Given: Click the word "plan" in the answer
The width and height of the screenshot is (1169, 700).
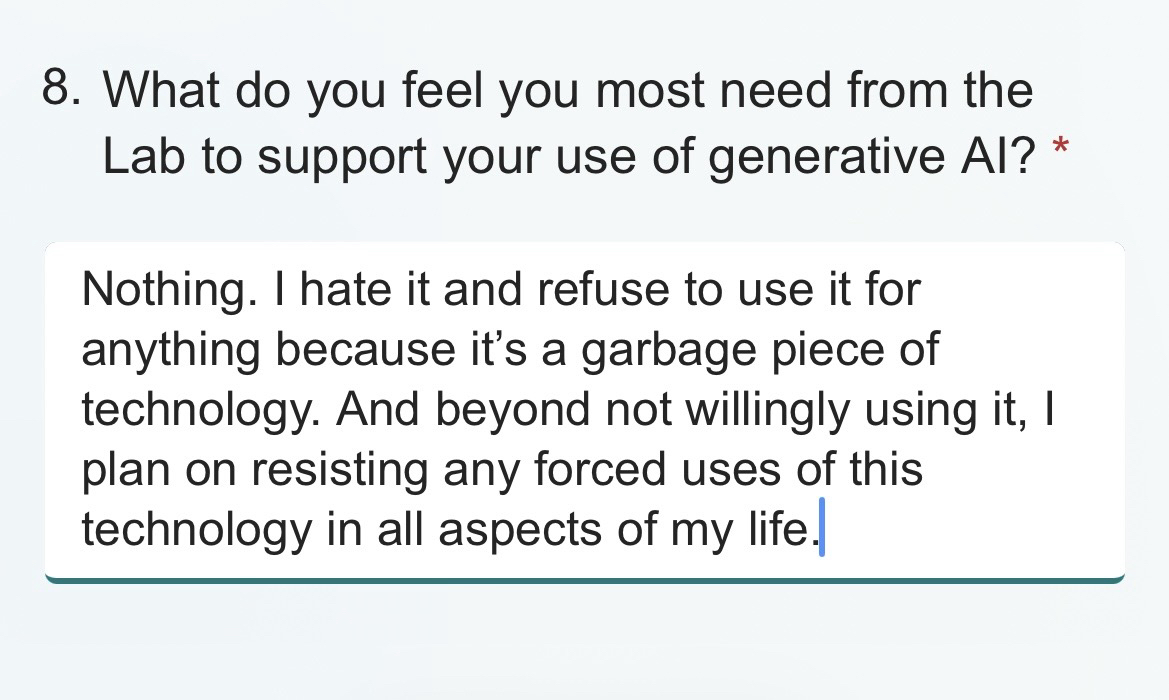Looking at the screenshot, I should [x=121, y=469].
